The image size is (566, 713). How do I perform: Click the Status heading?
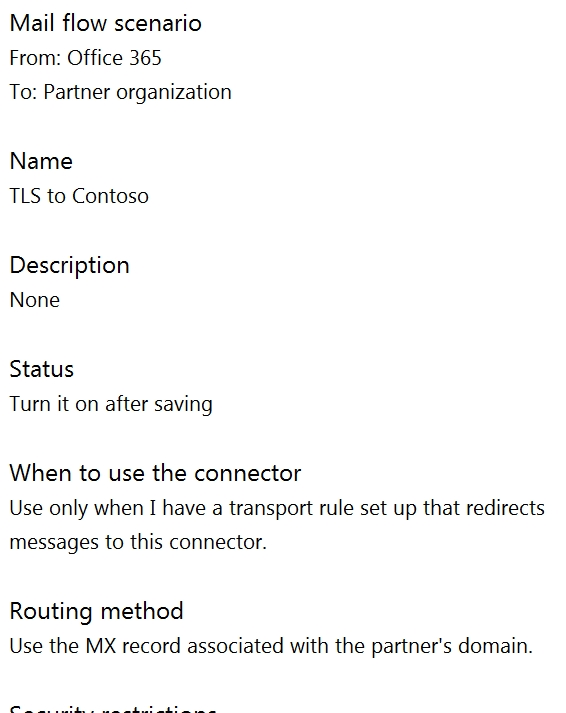click(41, 369)
